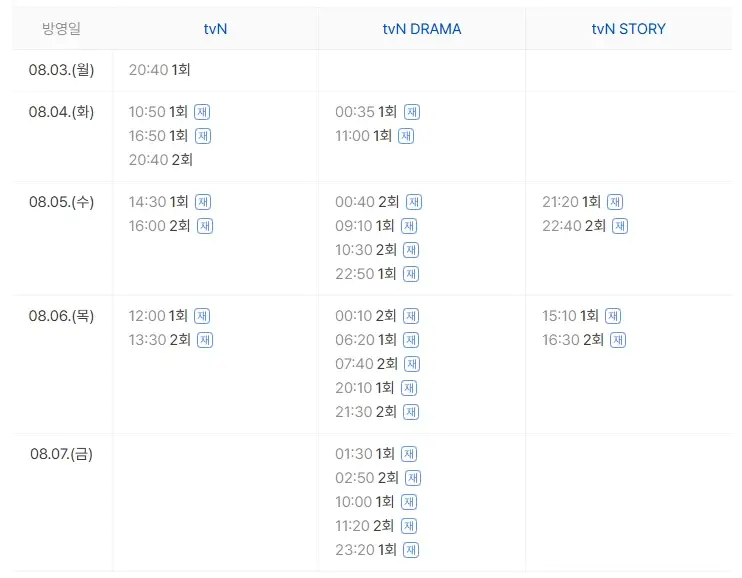Click the 13:30 2회 tvN entry

pyautogui.click(x=159, y=340)
